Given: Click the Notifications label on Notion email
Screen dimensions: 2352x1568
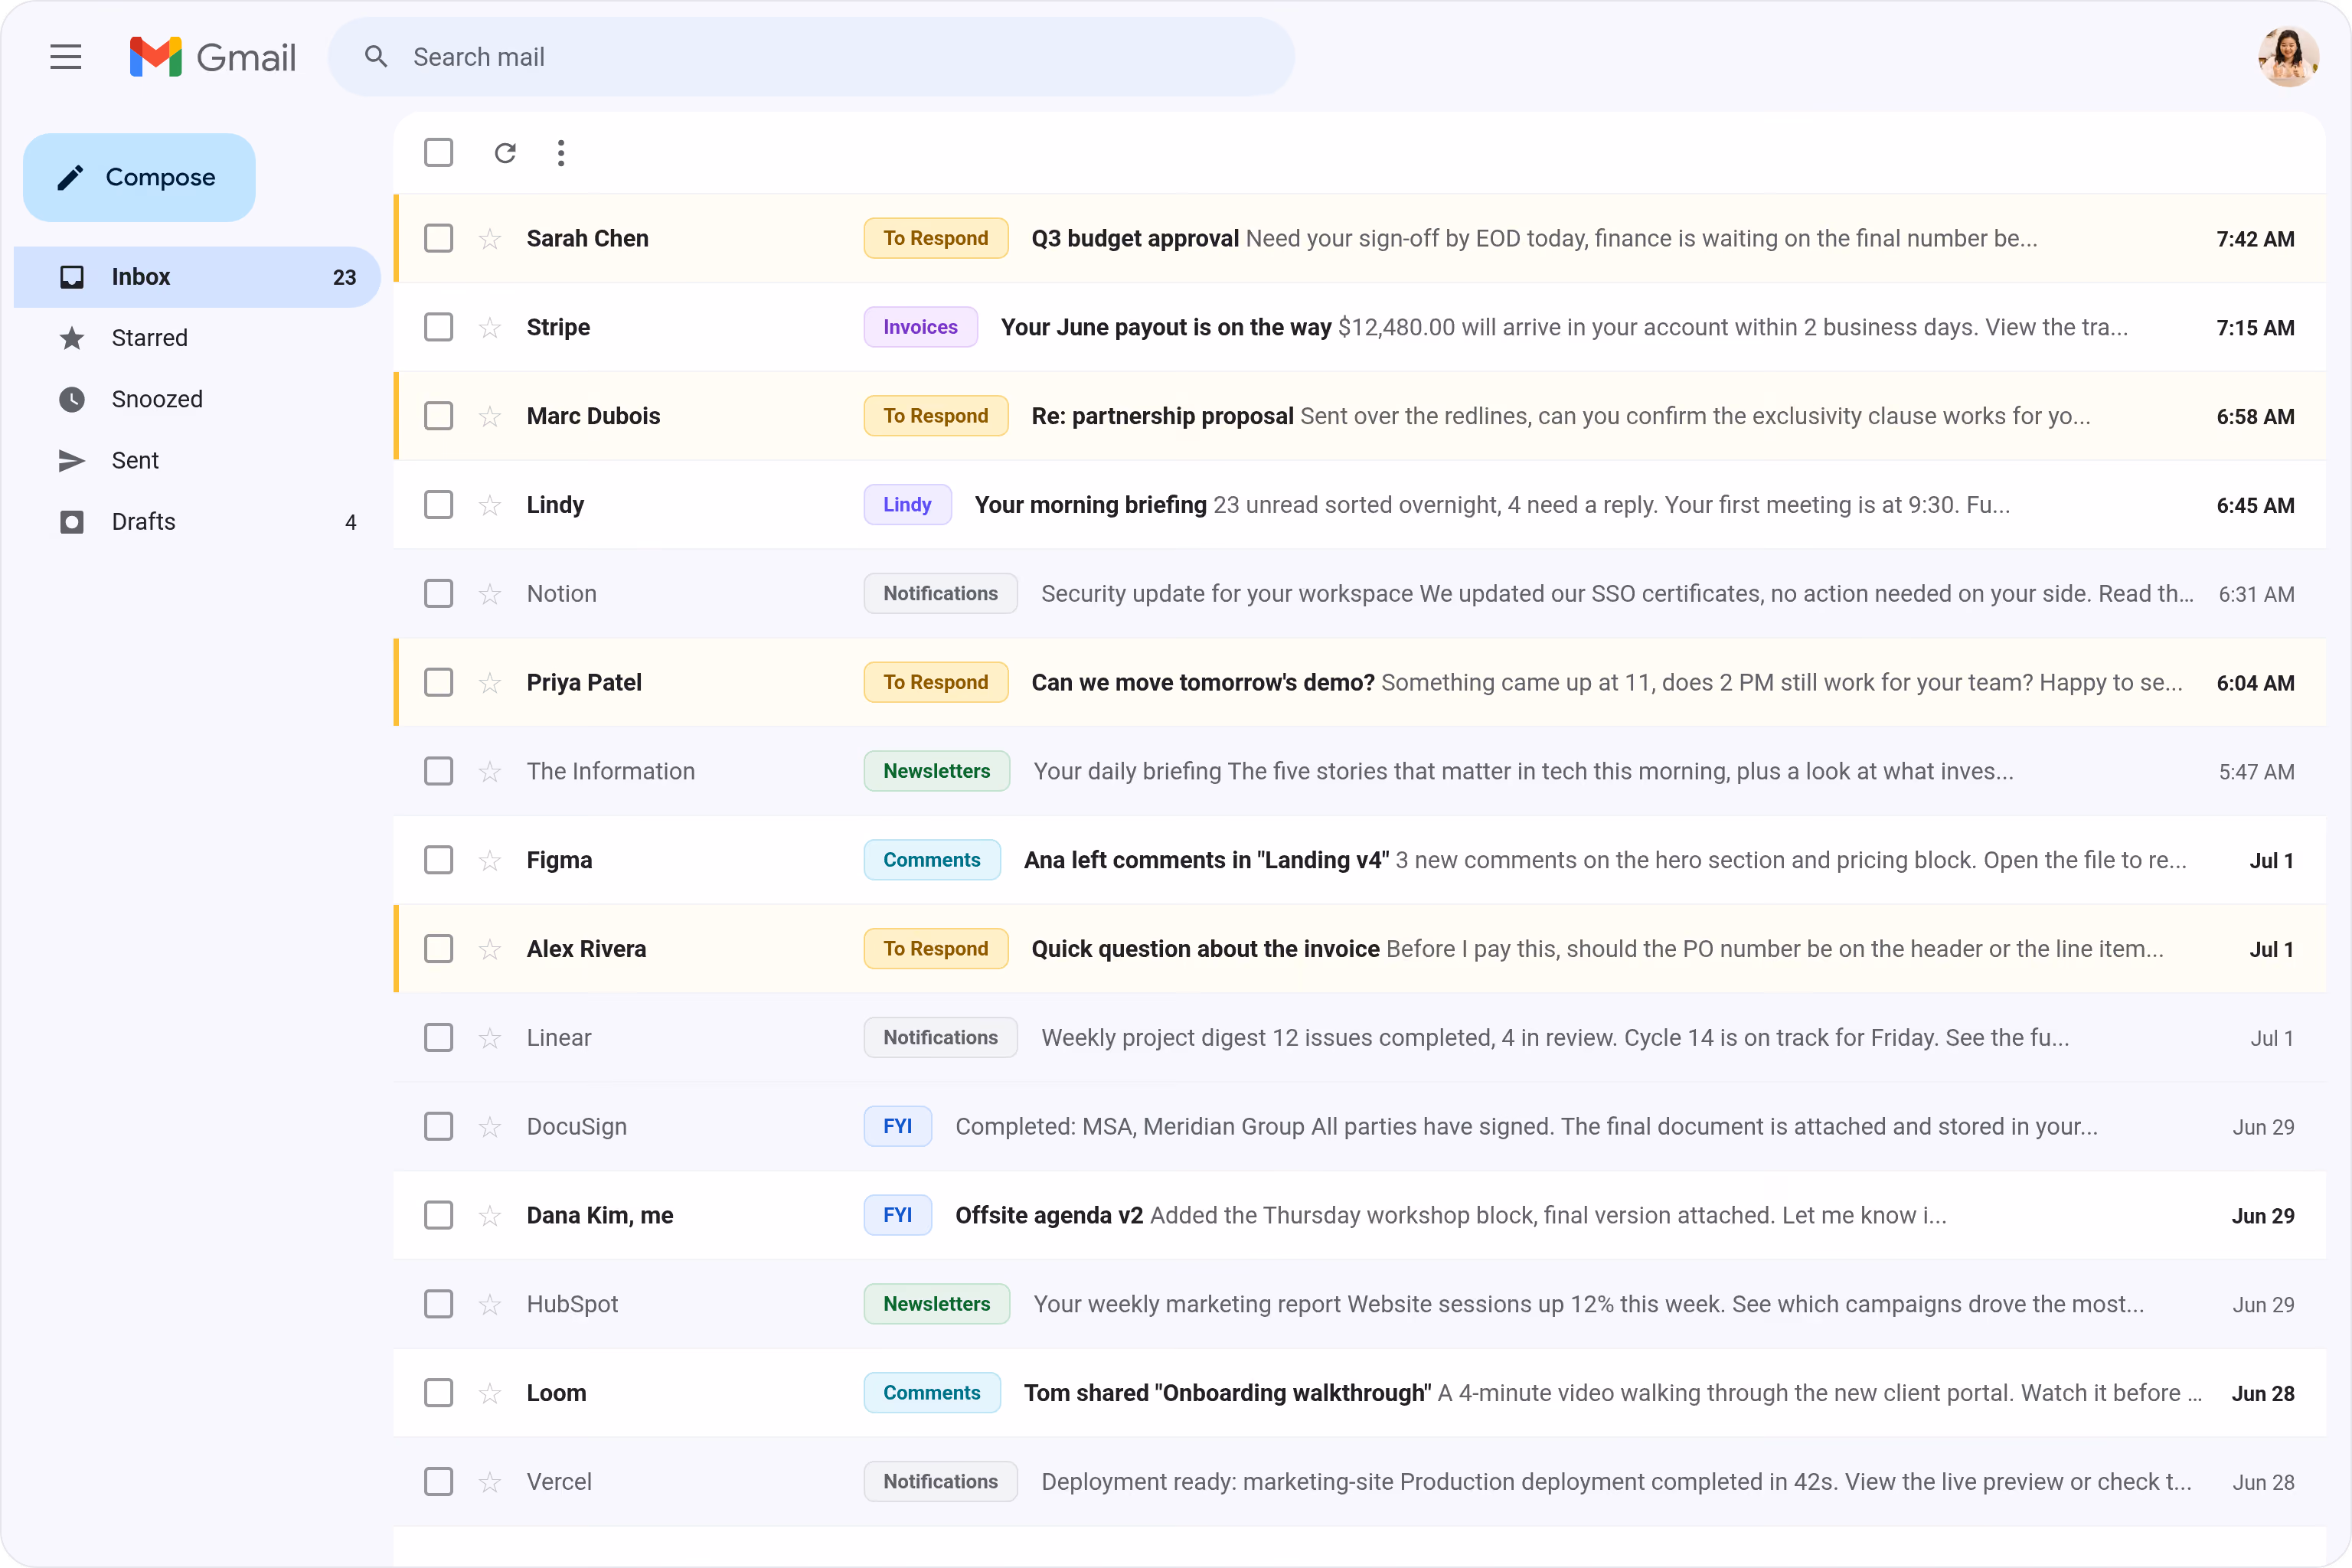Looking at the screenshot, I should 941,594.
